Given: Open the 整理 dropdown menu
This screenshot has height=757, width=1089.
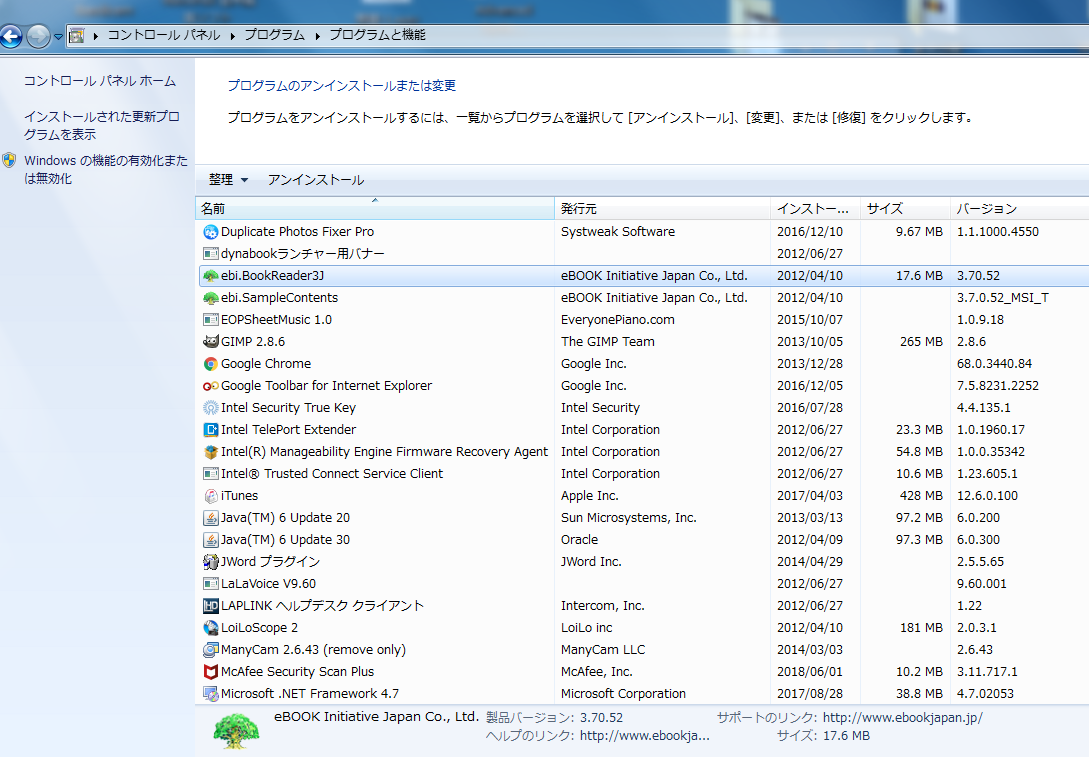Looking at the screenshot, I should coord(228,180).
